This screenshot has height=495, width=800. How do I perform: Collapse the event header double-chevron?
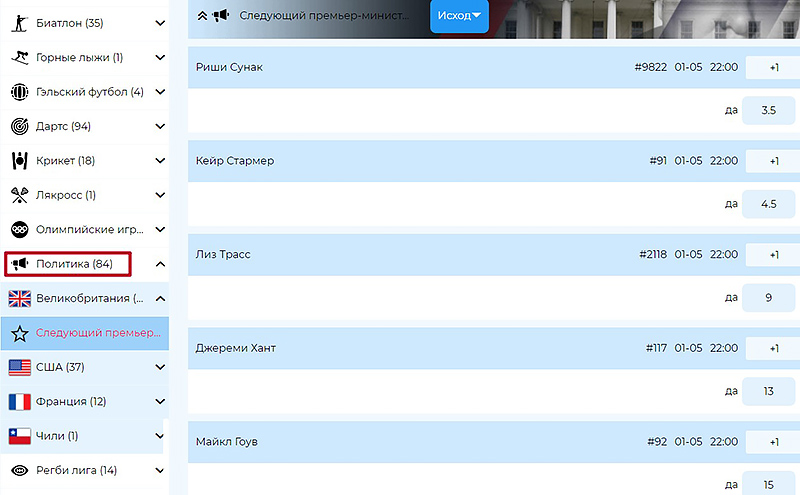click(202, 16)
